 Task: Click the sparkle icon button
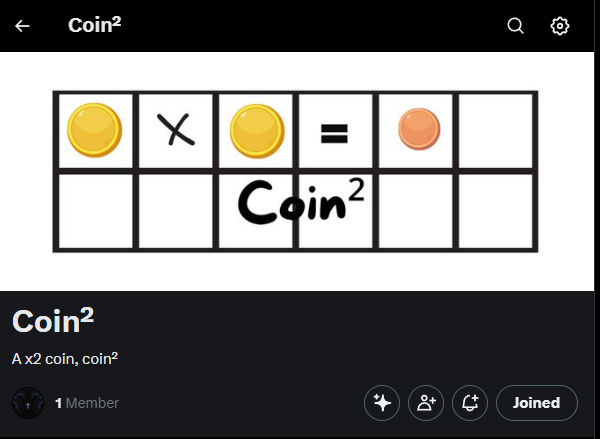coord(381,403)
